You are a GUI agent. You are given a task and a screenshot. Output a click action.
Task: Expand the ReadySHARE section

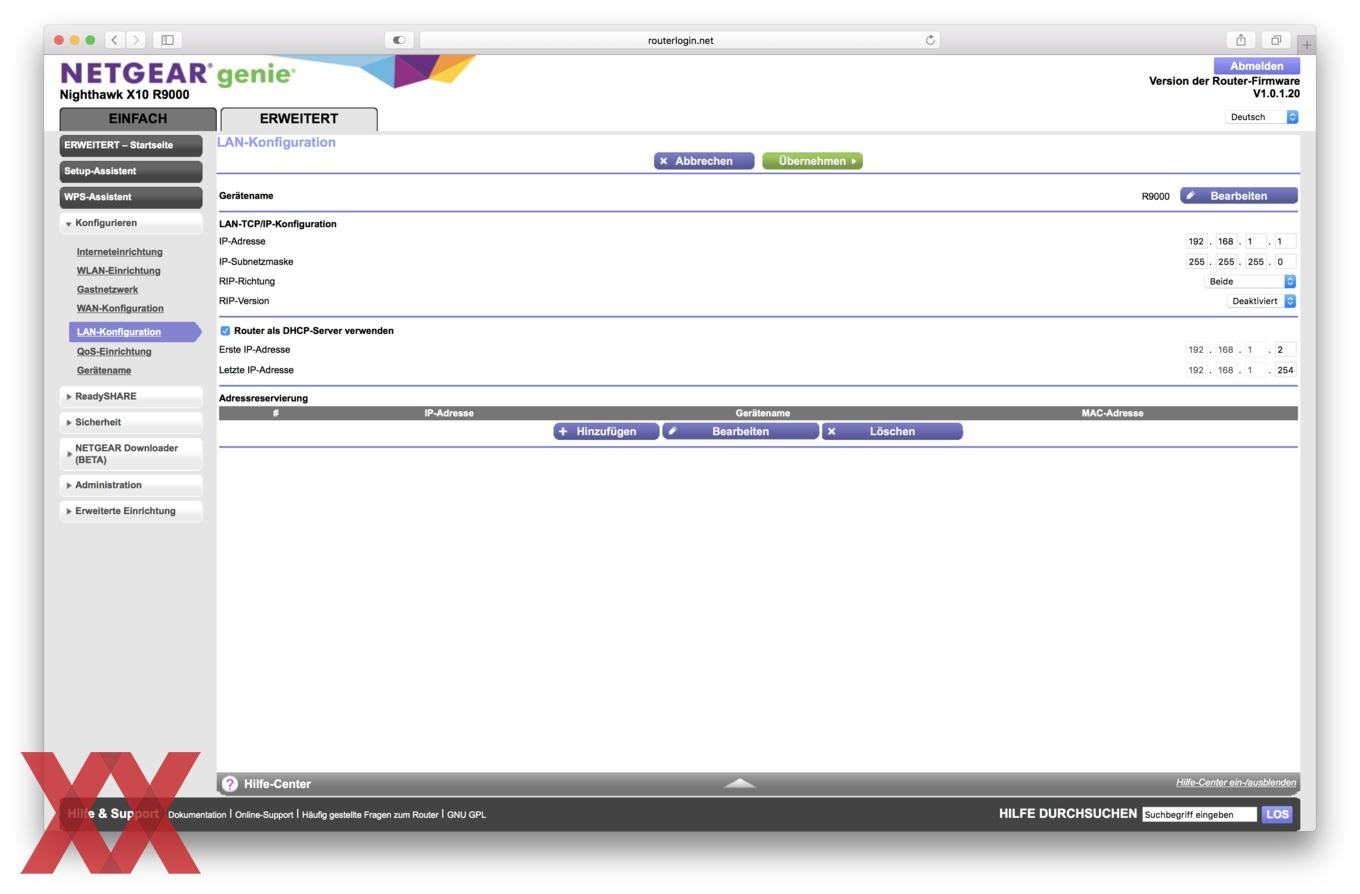click(x=130, y=396)
